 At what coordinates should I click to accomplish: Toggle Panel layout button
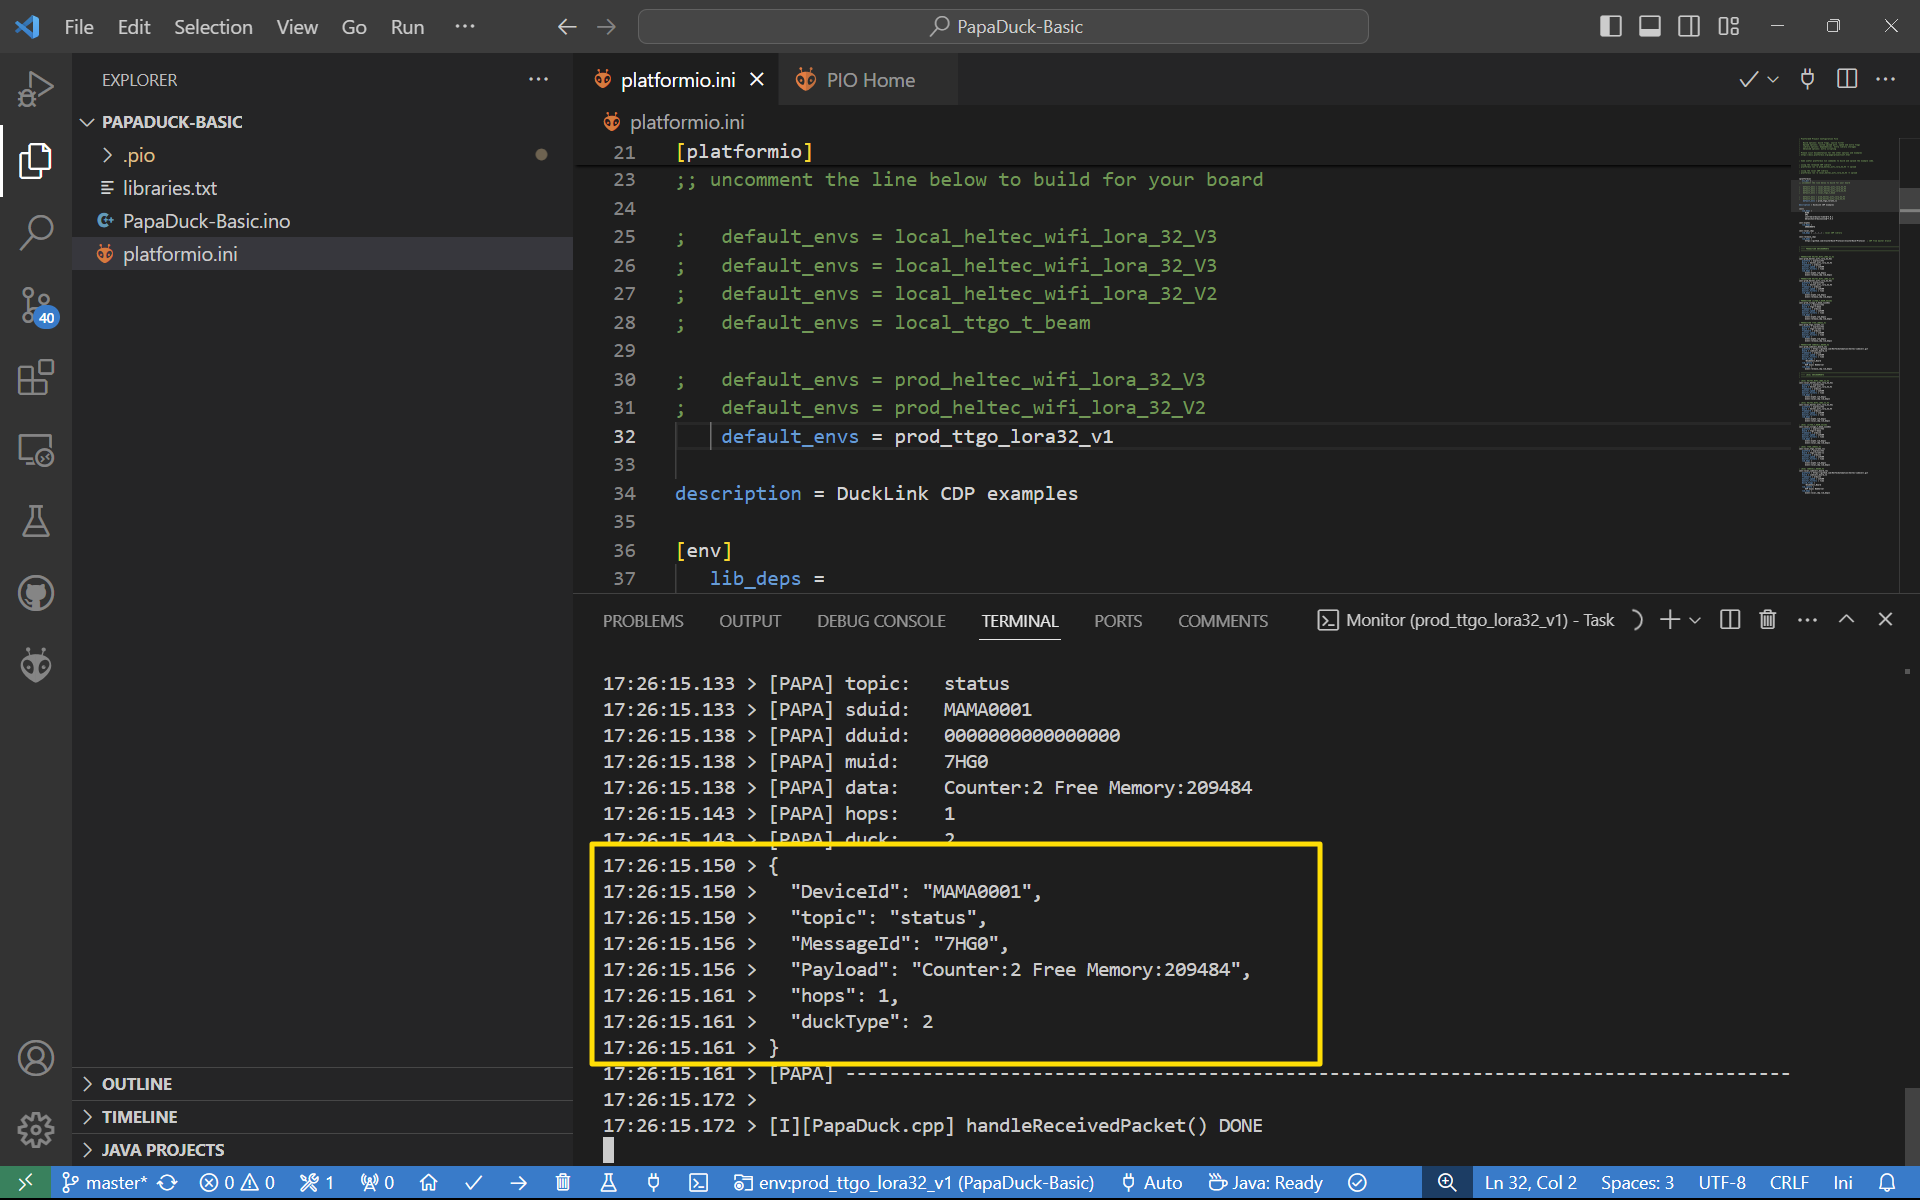[1650, 27]
